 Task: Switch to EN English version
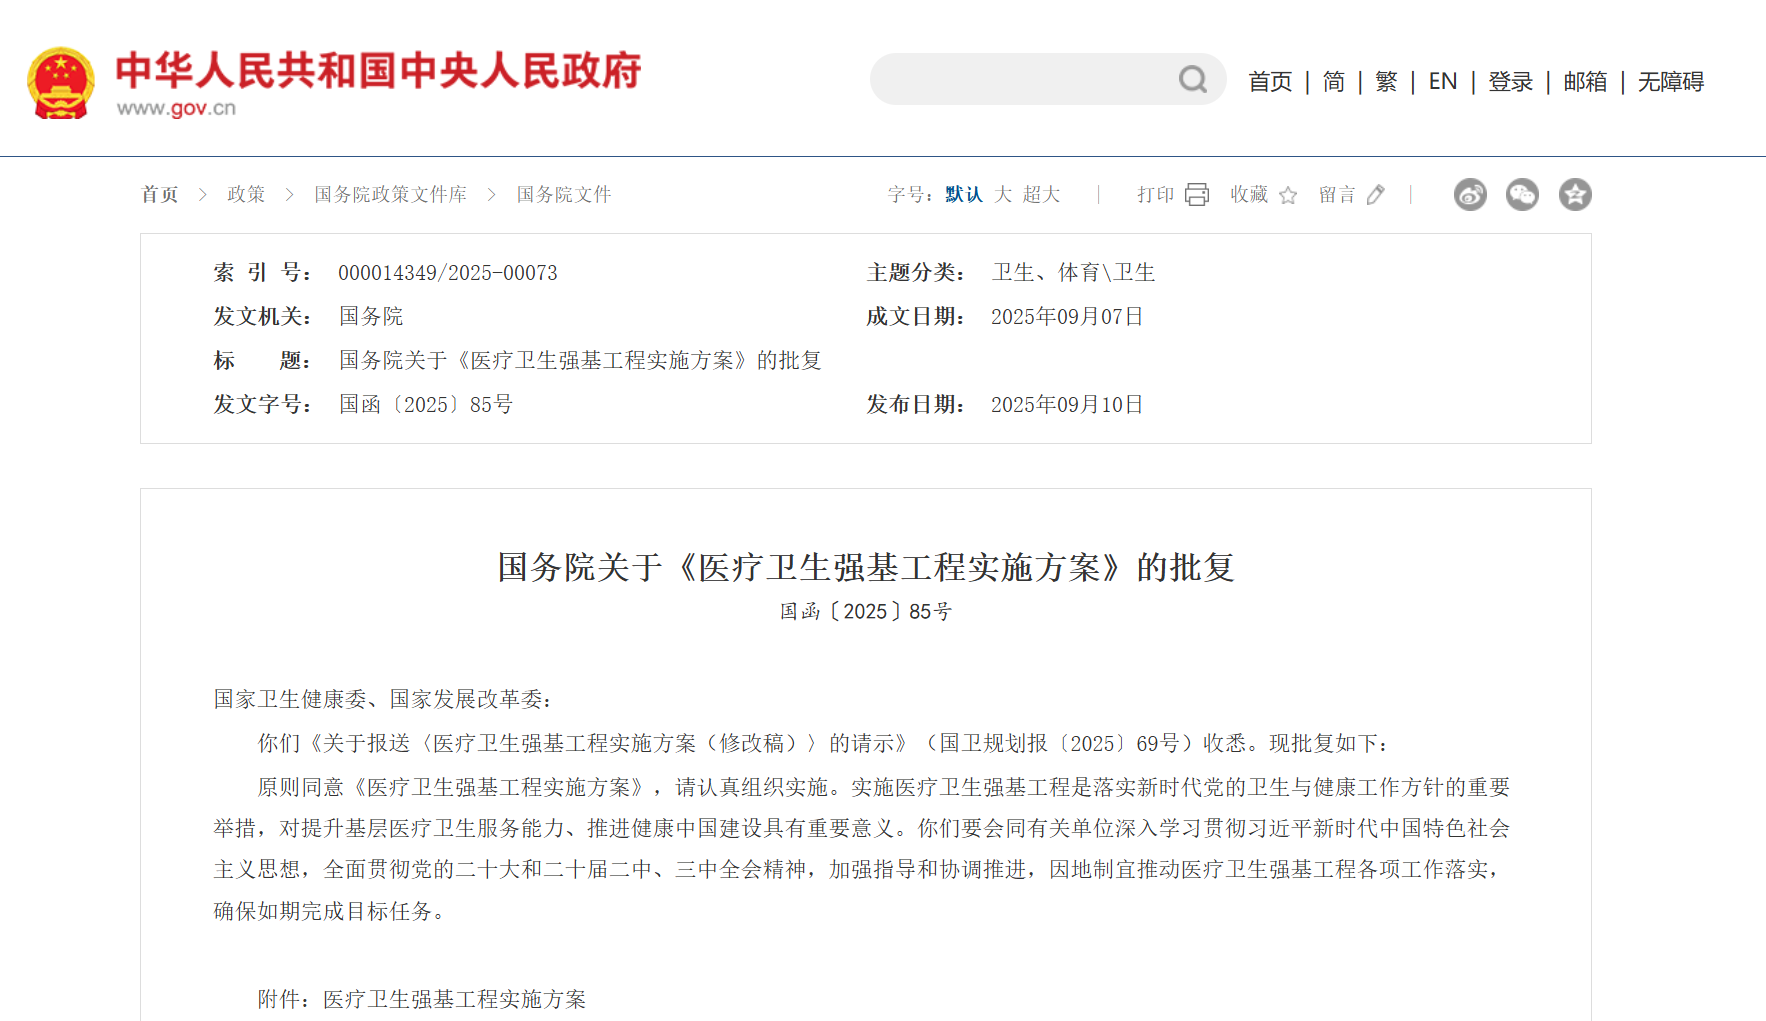click(1443, 81)
